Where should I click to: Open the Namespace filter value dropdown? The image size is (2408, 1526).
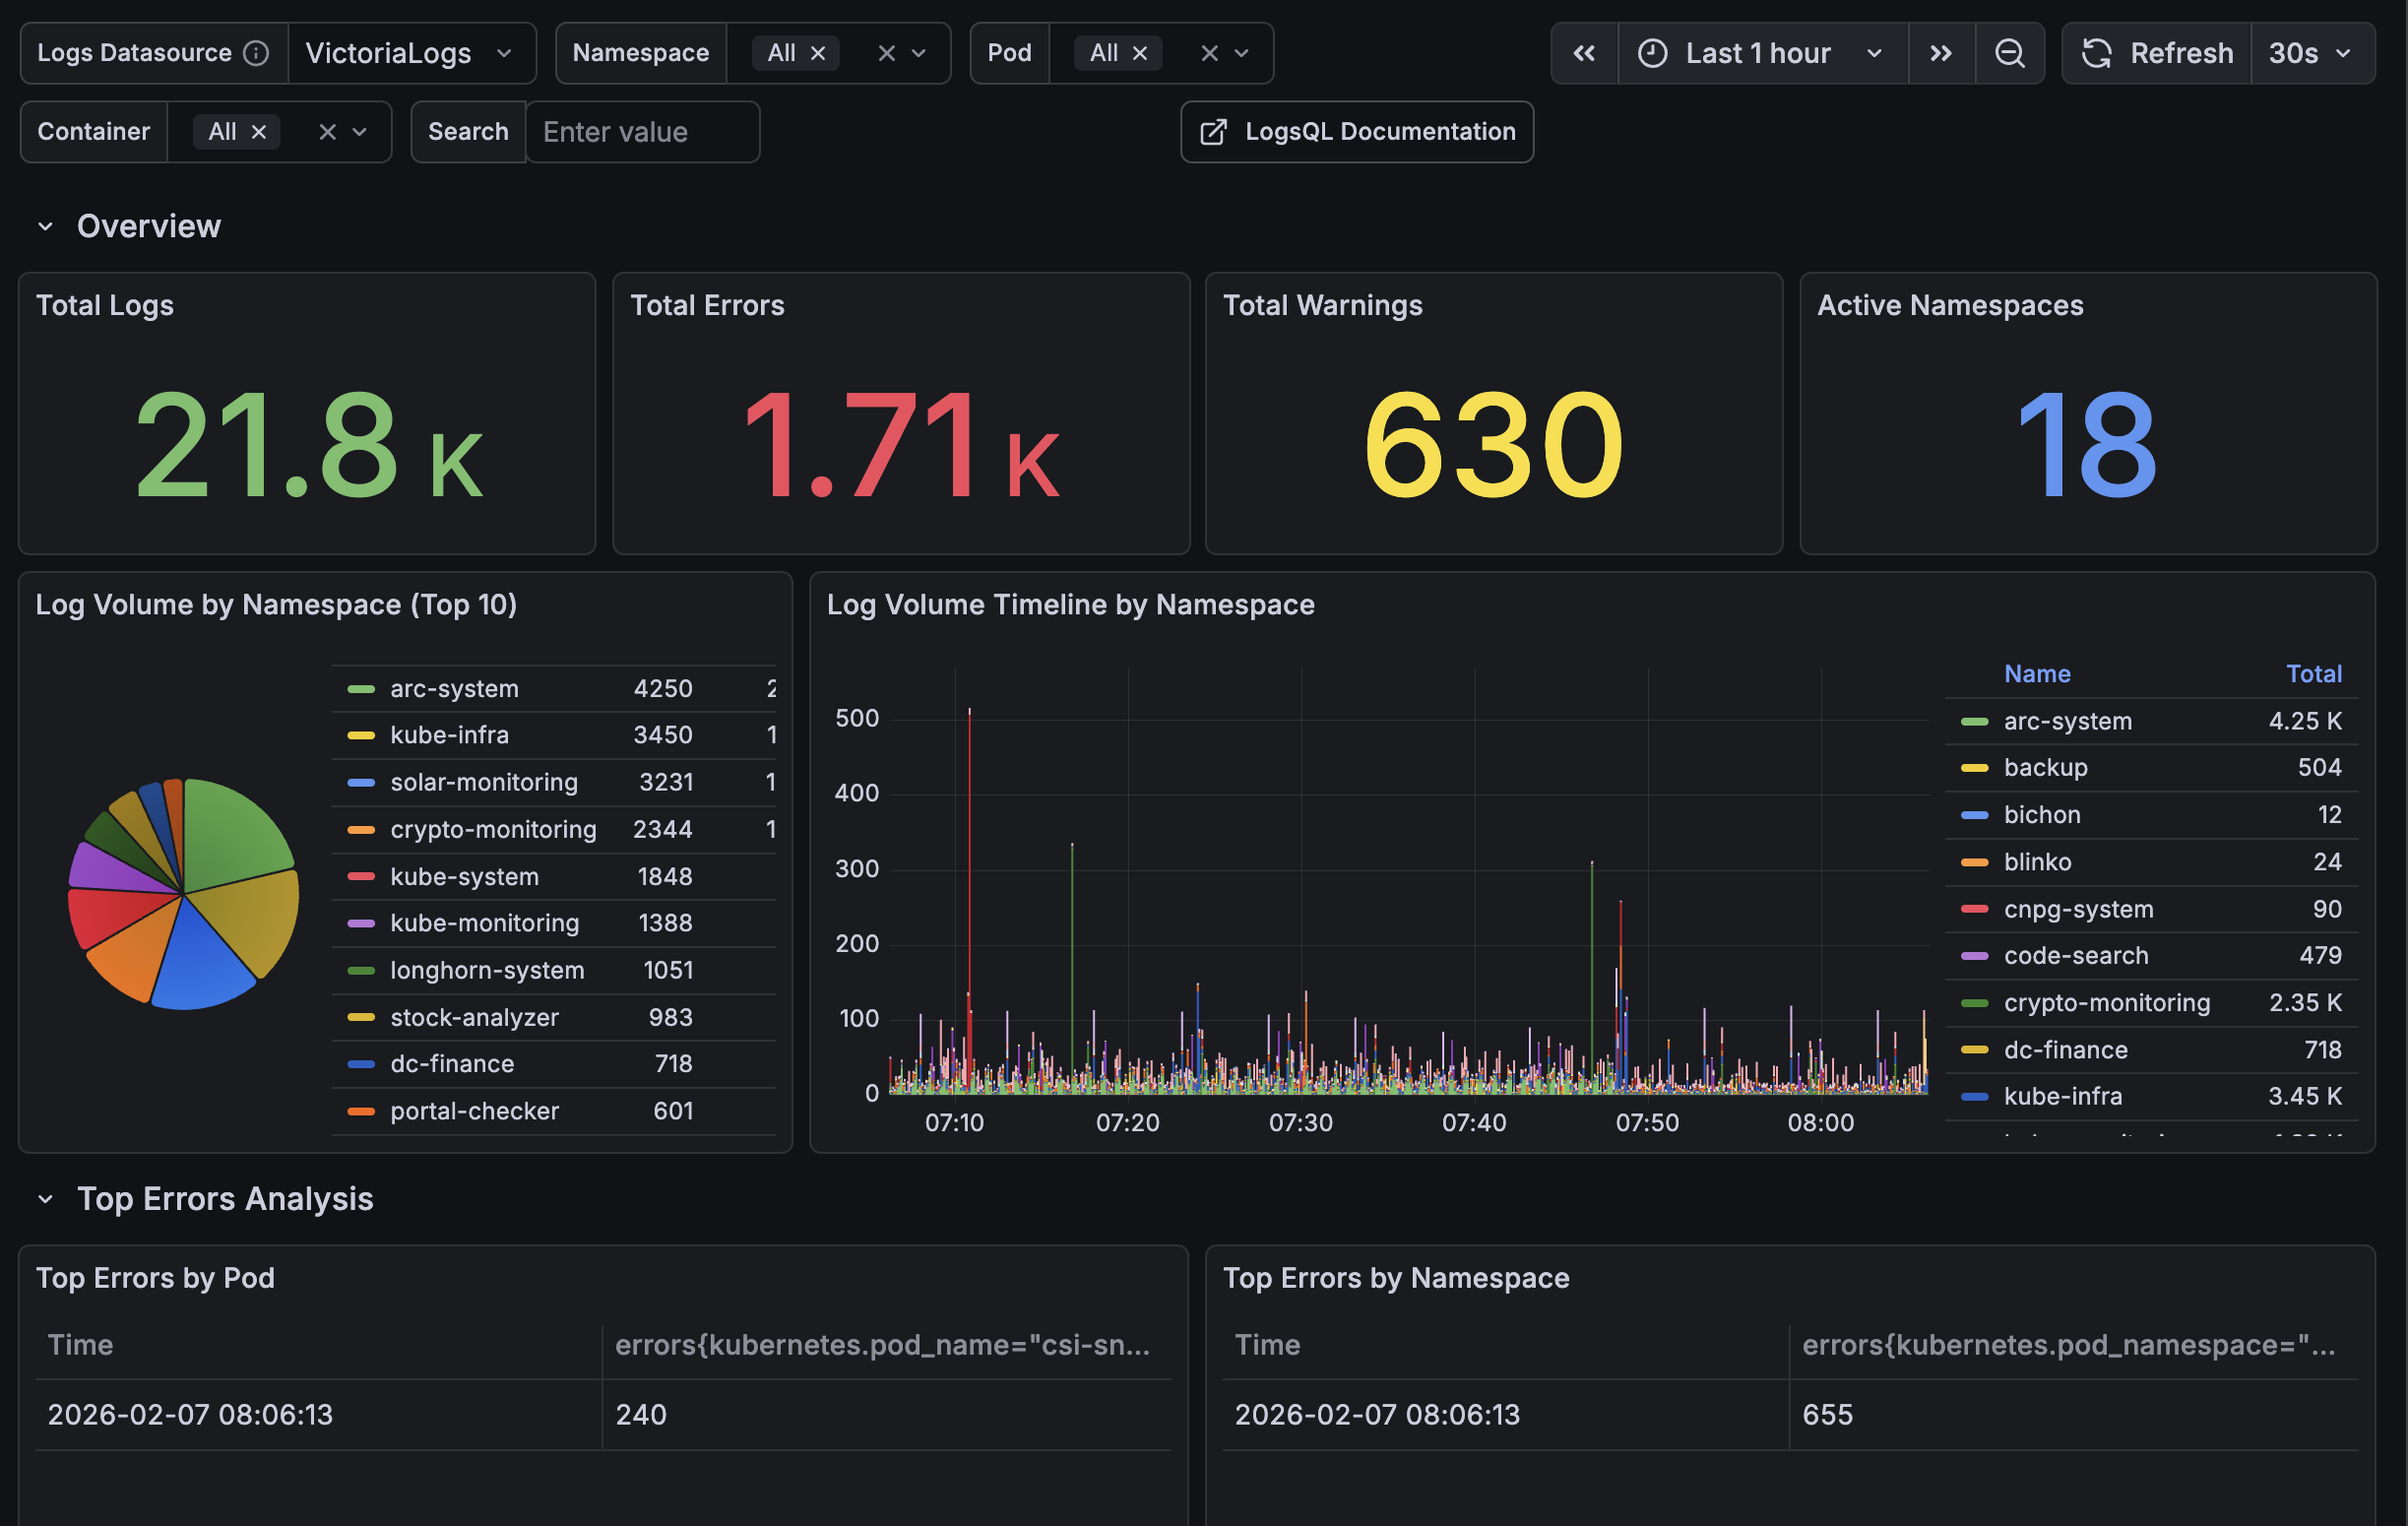(919, 52)
